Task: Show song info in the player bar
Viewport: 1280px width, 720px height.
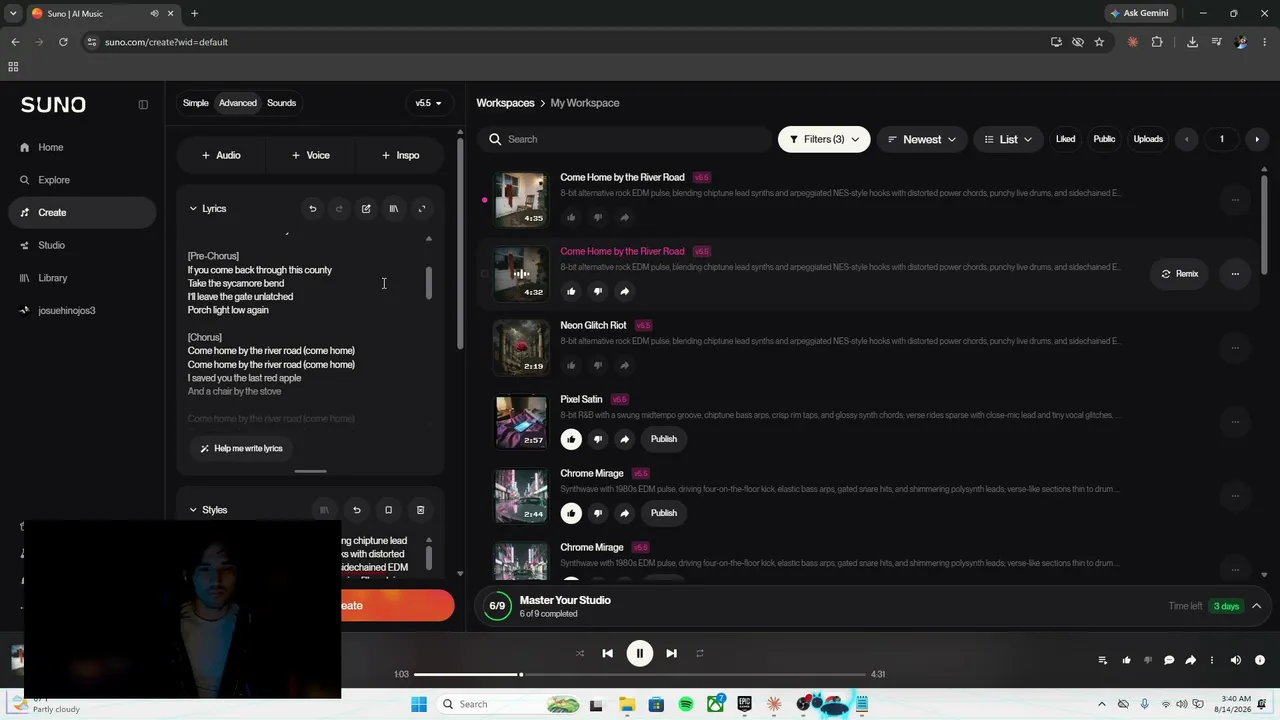Action: 1260,660
